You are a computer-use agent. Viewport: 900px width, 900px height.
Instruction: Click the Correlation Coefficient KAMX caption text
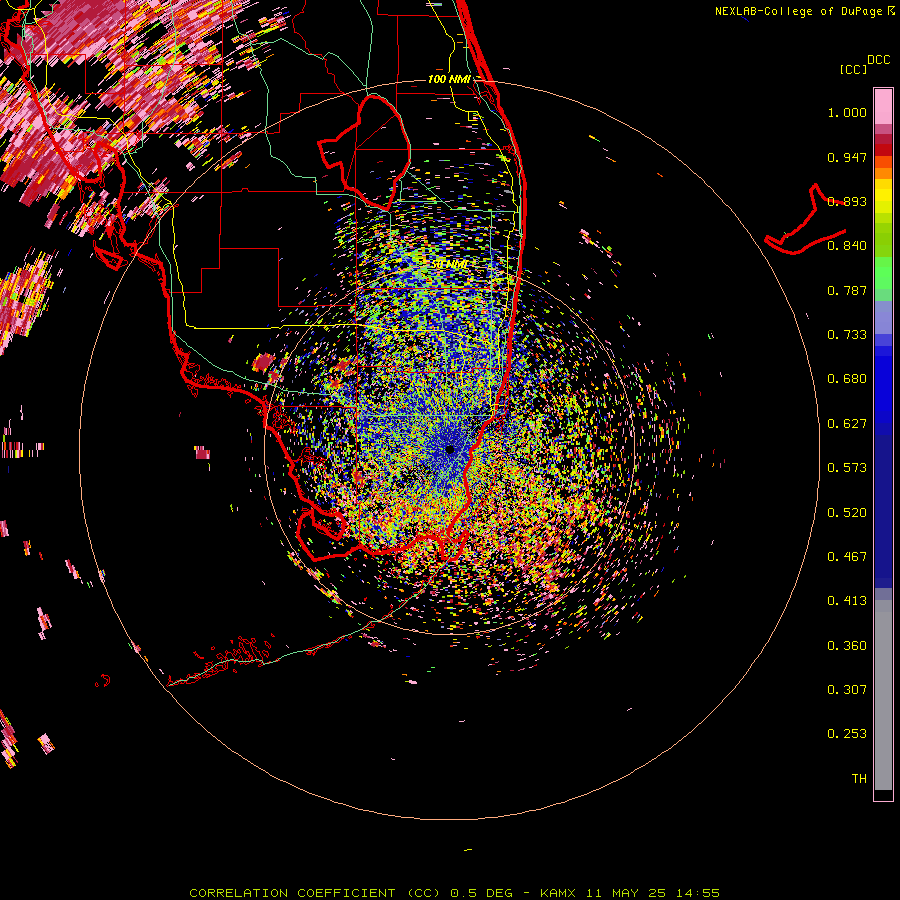pyautogui.click(x=454, y=893)
